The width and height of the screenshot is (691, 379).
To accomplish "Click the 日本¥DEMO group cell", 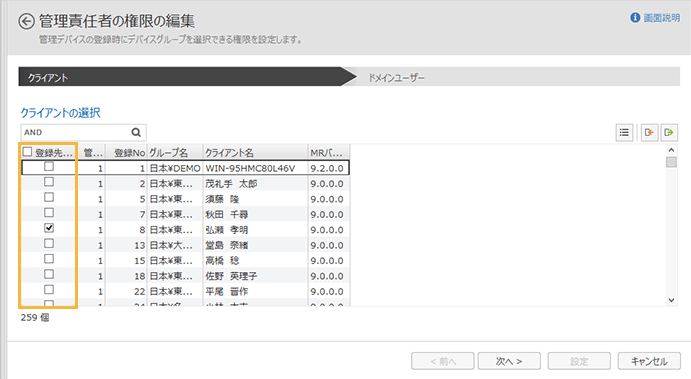I will coord(175,168).
